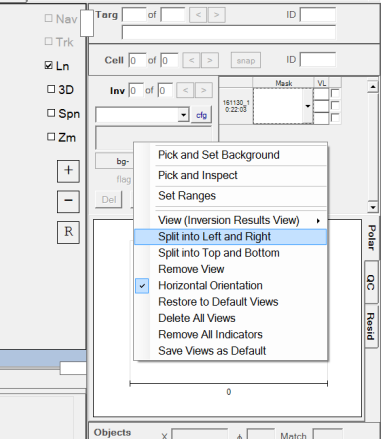Select Split into Left and Right
This screenshot has height=439, width=381.
(x=231, y=237)
